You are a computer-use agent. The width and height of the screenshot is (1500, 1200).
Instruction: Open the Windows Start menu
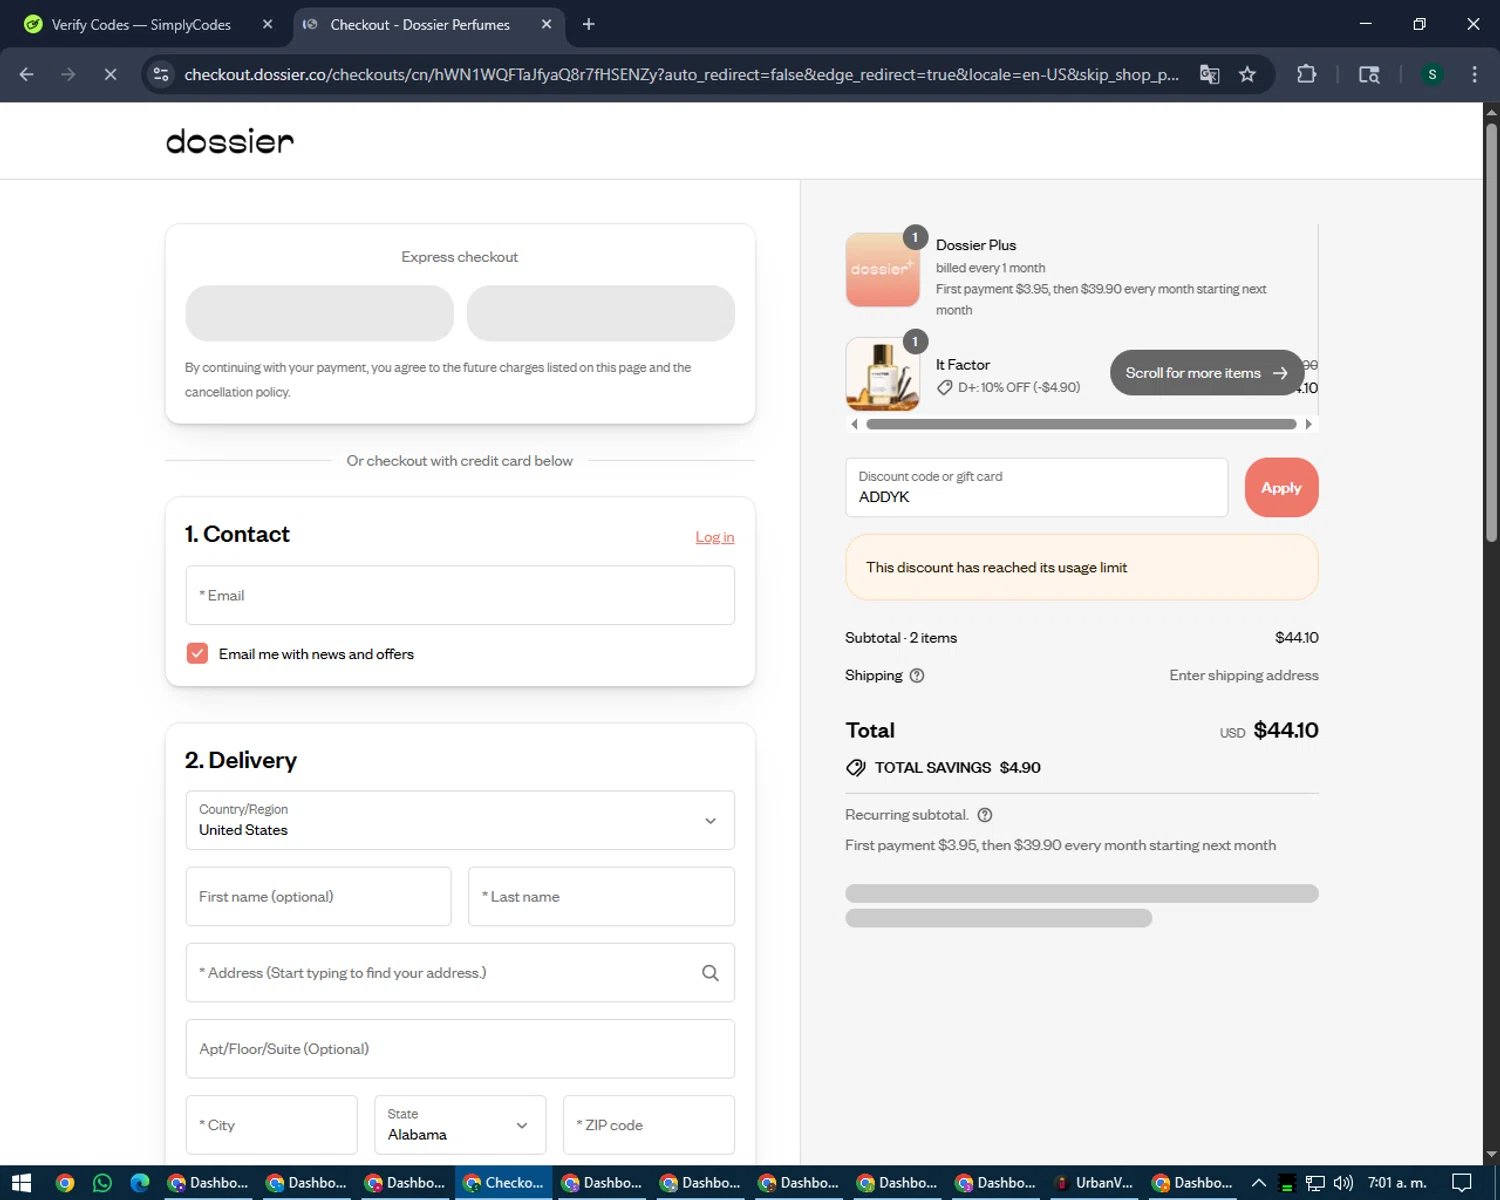[x=21, y=1183]
